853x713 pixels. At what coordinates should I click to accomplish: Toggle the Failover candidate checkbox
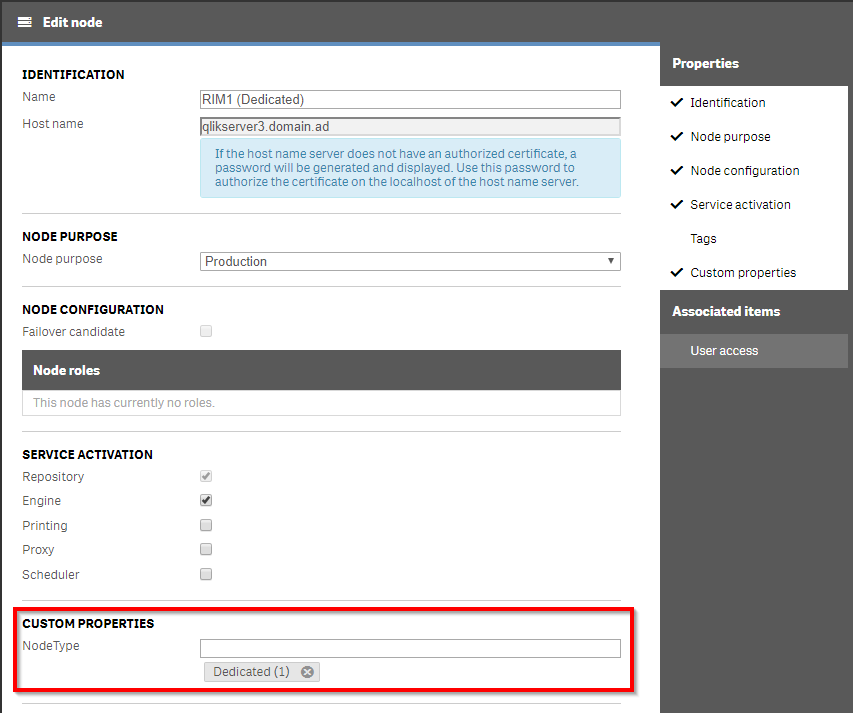(206, 331)
